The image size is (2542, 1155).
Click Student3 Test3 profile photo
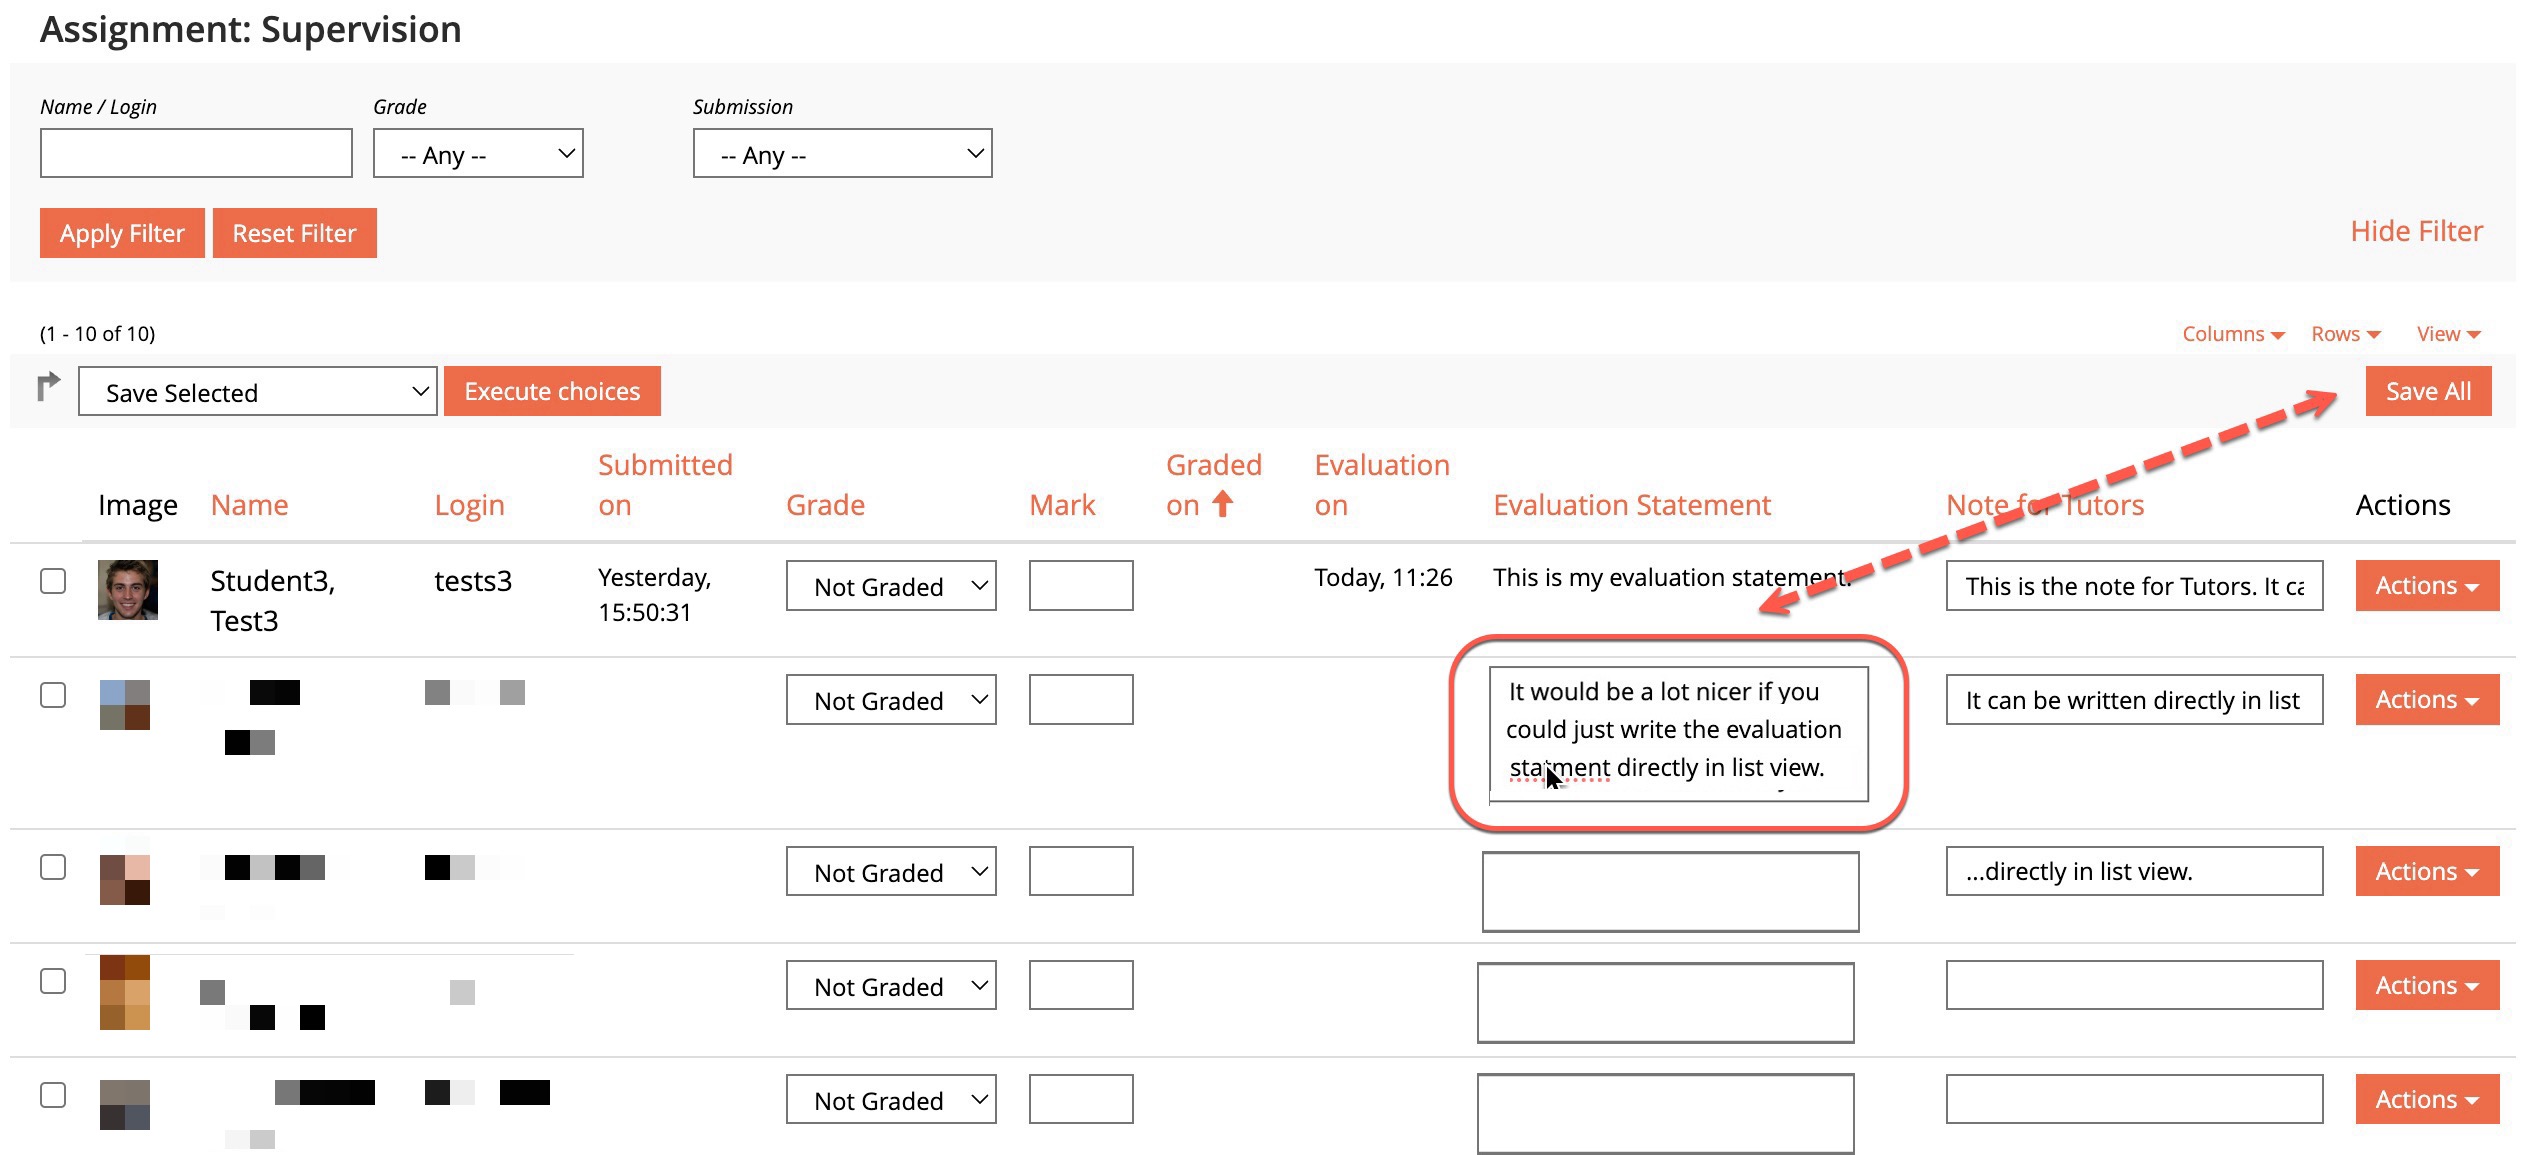[x=128, y=590]
